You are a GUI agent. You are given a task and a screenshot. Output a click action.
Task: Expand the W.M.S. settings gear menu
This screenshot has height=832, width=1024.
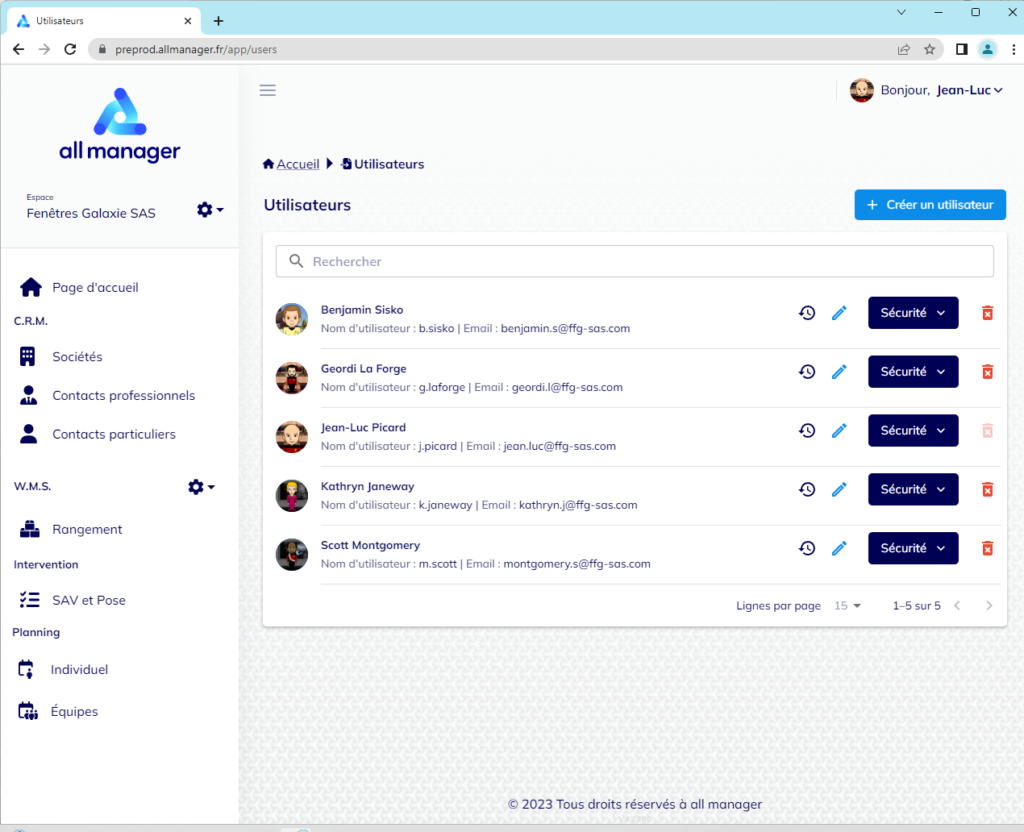tap(200, 487)
